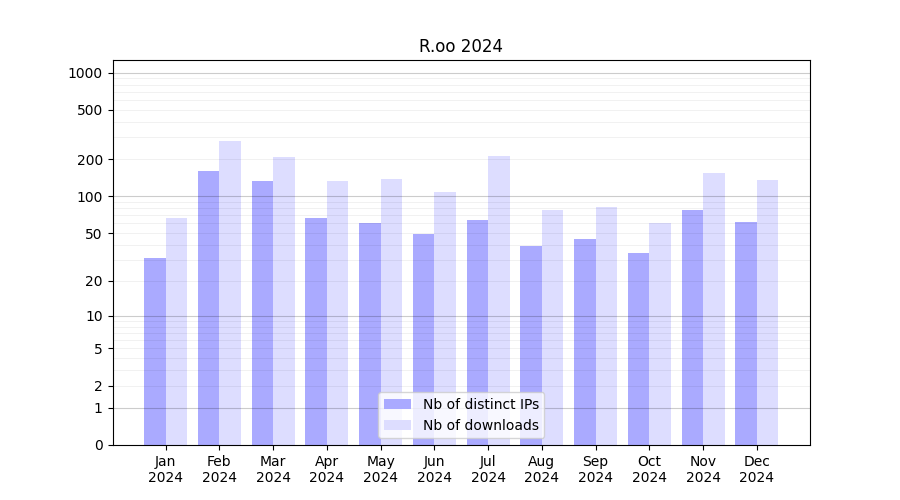The height and width of the screenshot is (500, 900).
Task: Select the Jun 2024 x-axis label
Action: 434,469
